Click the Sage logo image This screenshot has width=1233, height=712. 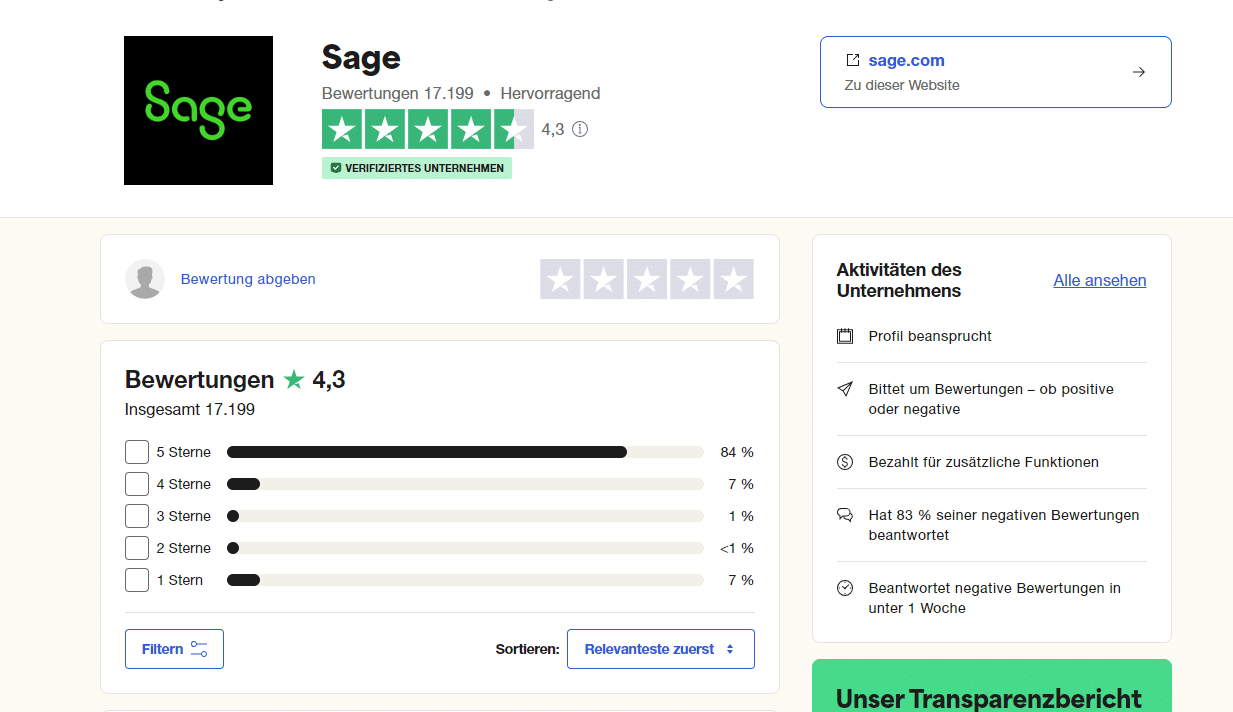[x=198, y=110]
